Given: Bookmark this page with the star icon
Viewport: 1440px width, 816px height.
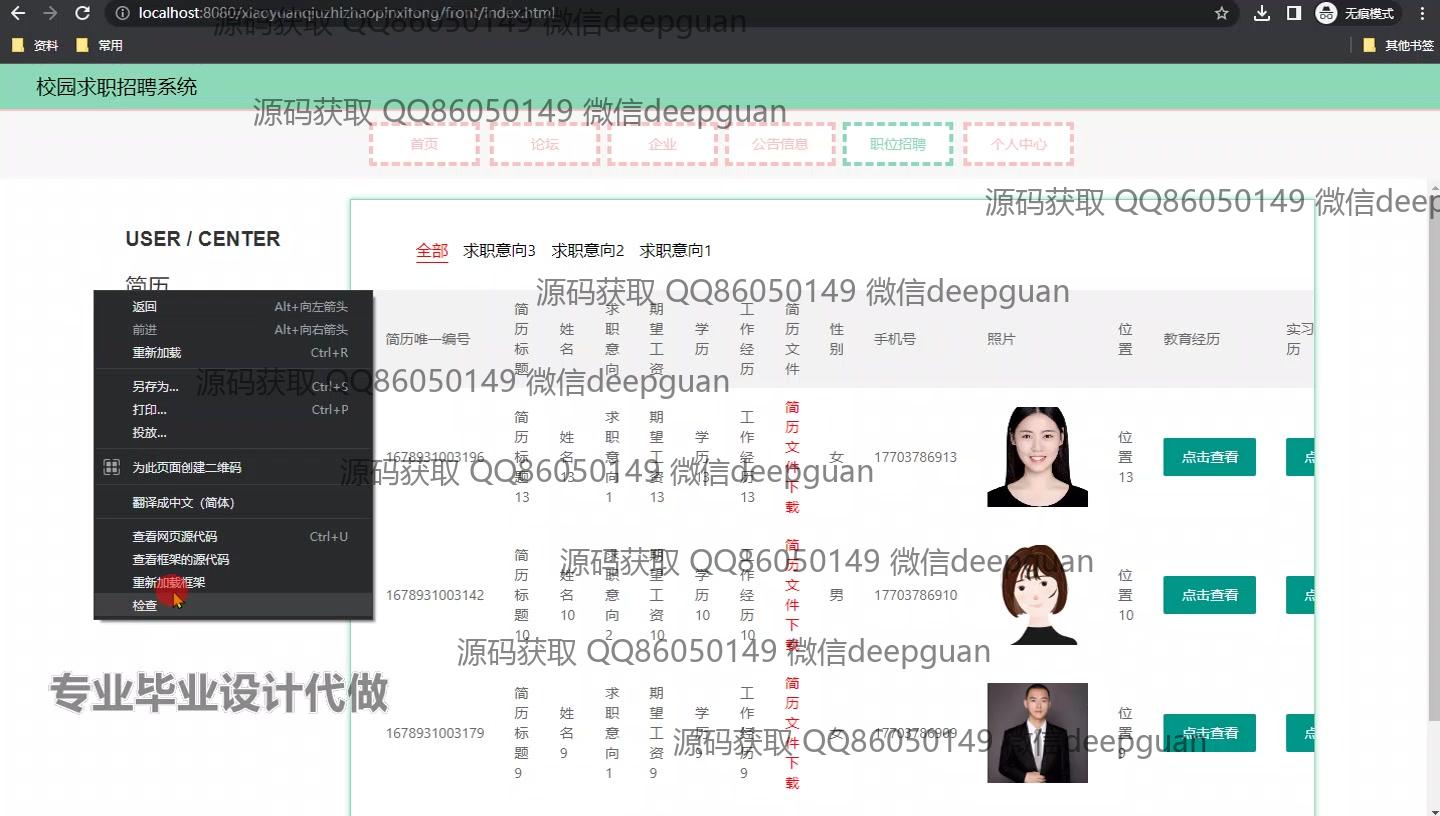Looking at the screenshot, I should [x=1221, y=13].
